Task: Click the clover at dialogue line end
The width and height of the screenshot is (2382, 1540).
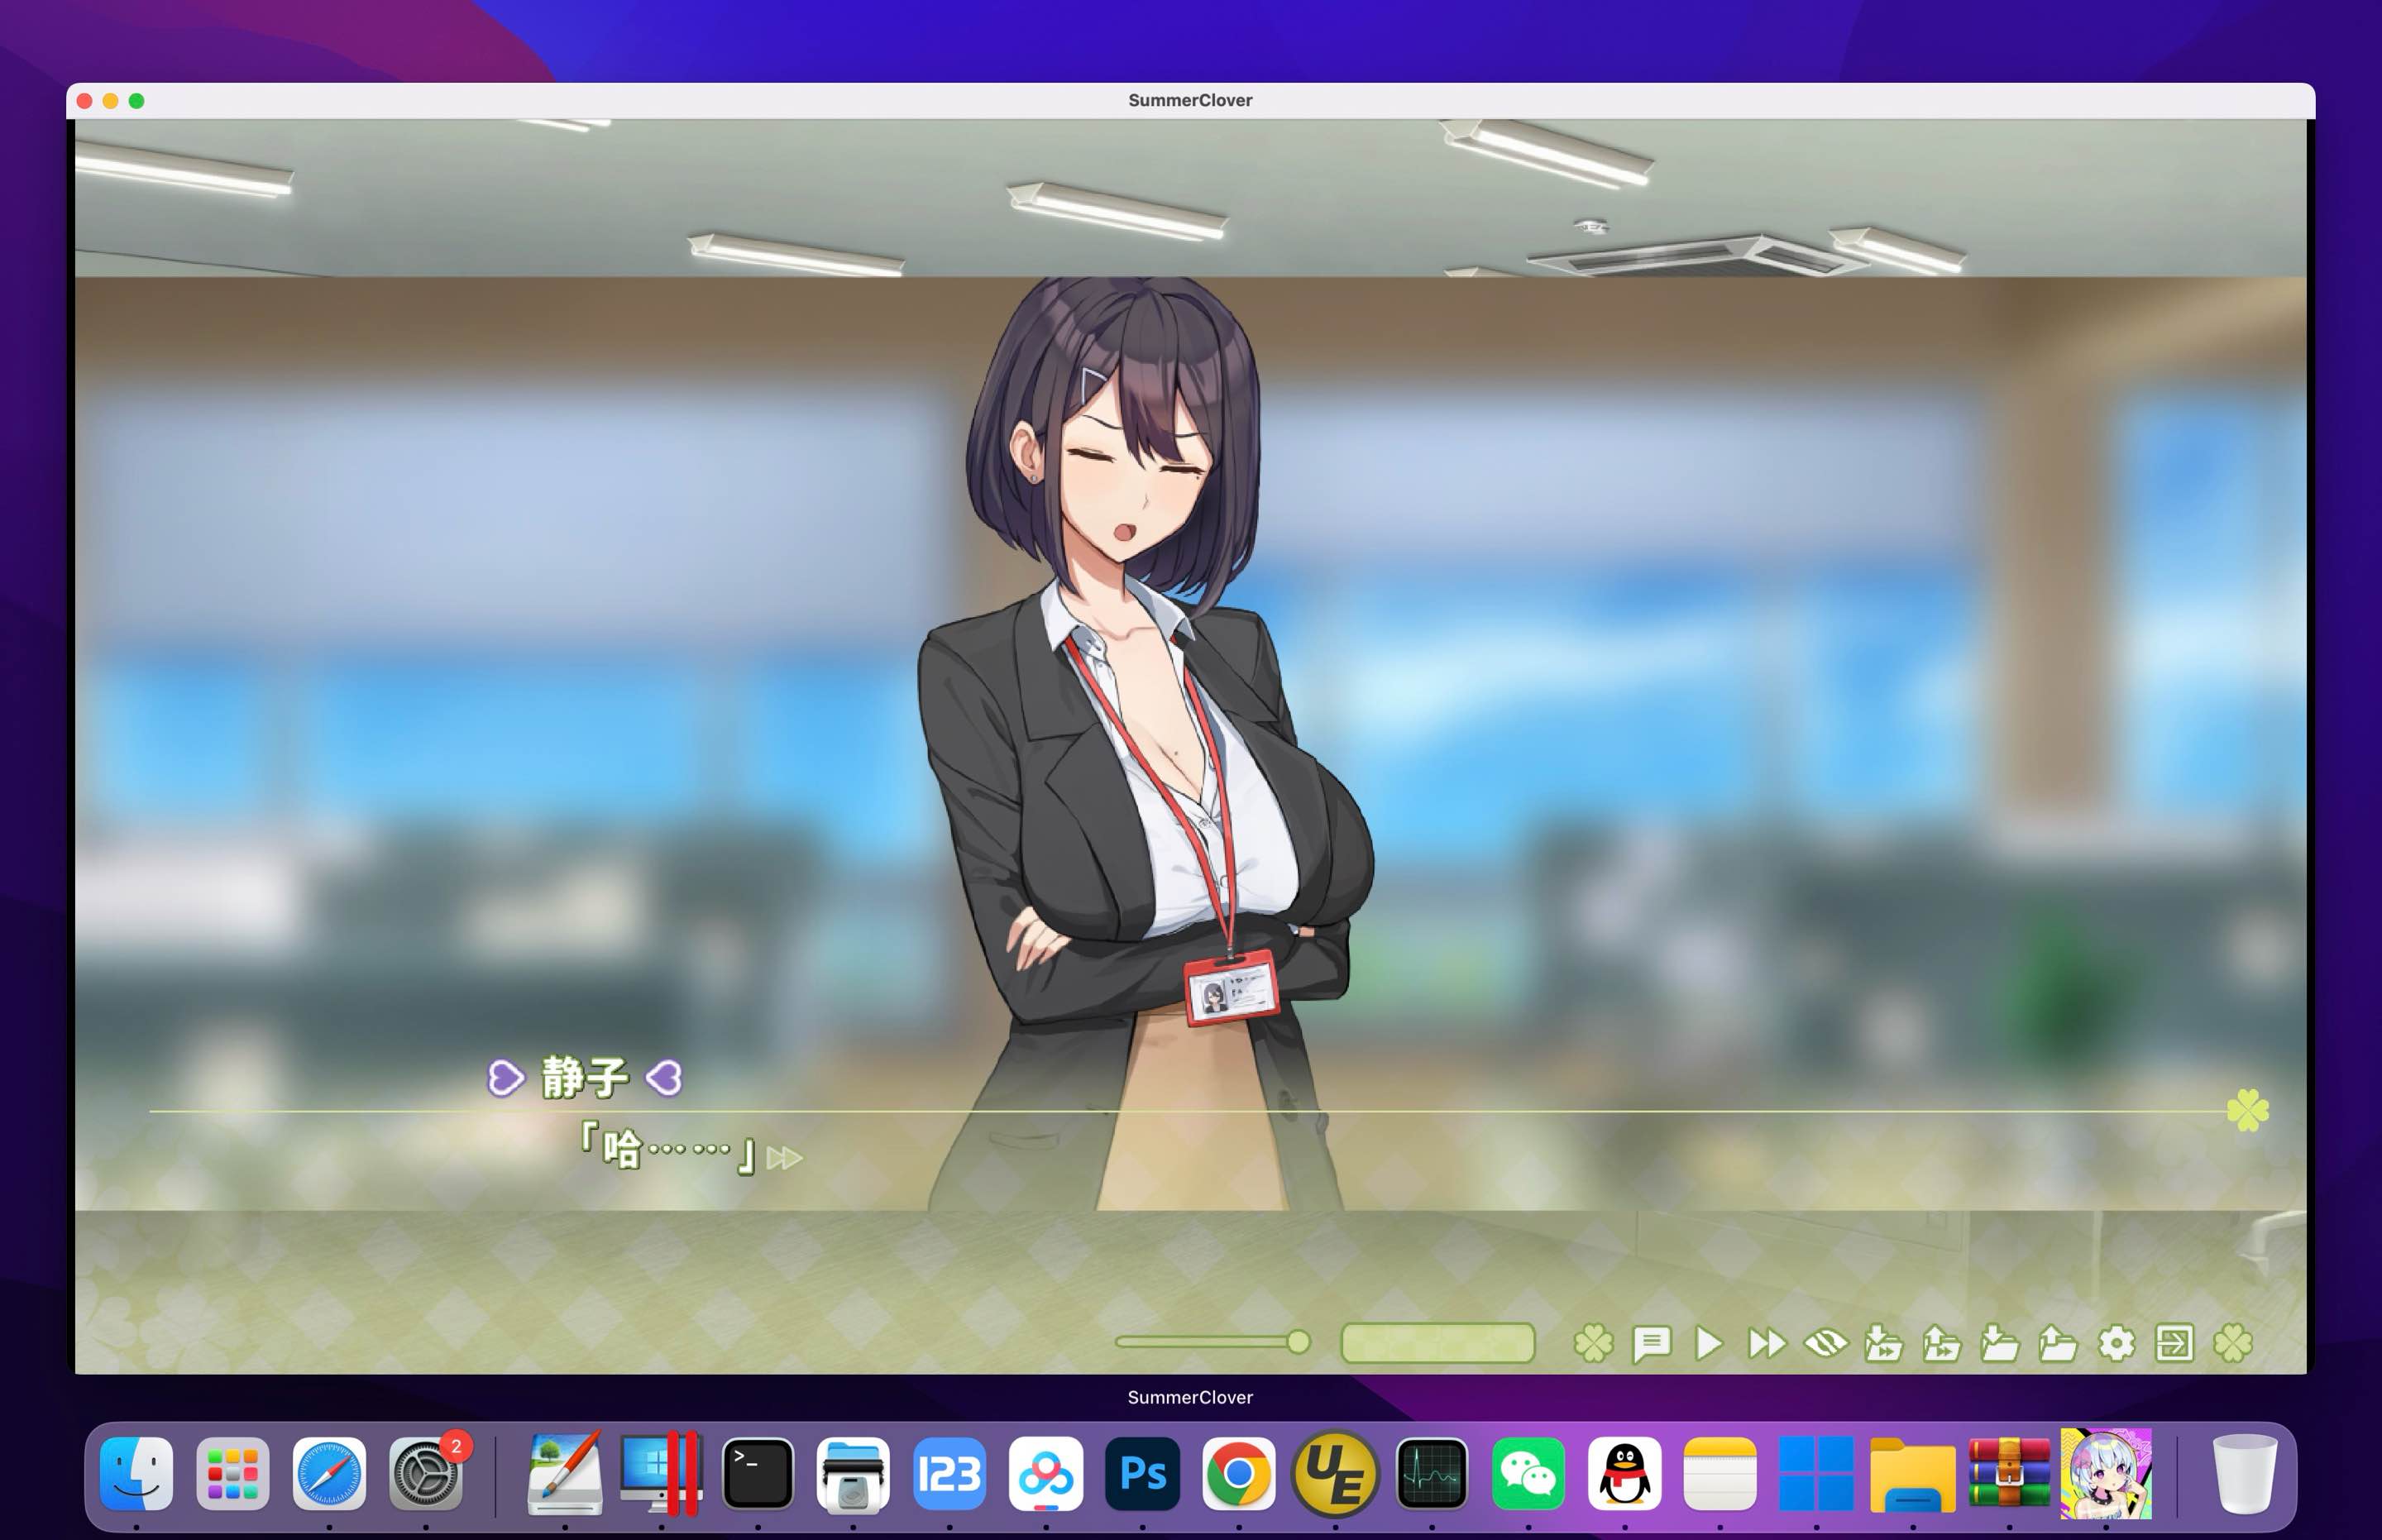Action: pos(2247,1110)
